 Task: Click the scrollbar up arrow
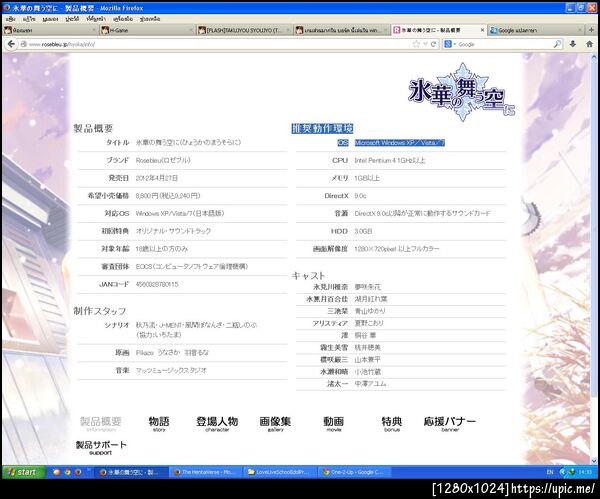[594, 57]
